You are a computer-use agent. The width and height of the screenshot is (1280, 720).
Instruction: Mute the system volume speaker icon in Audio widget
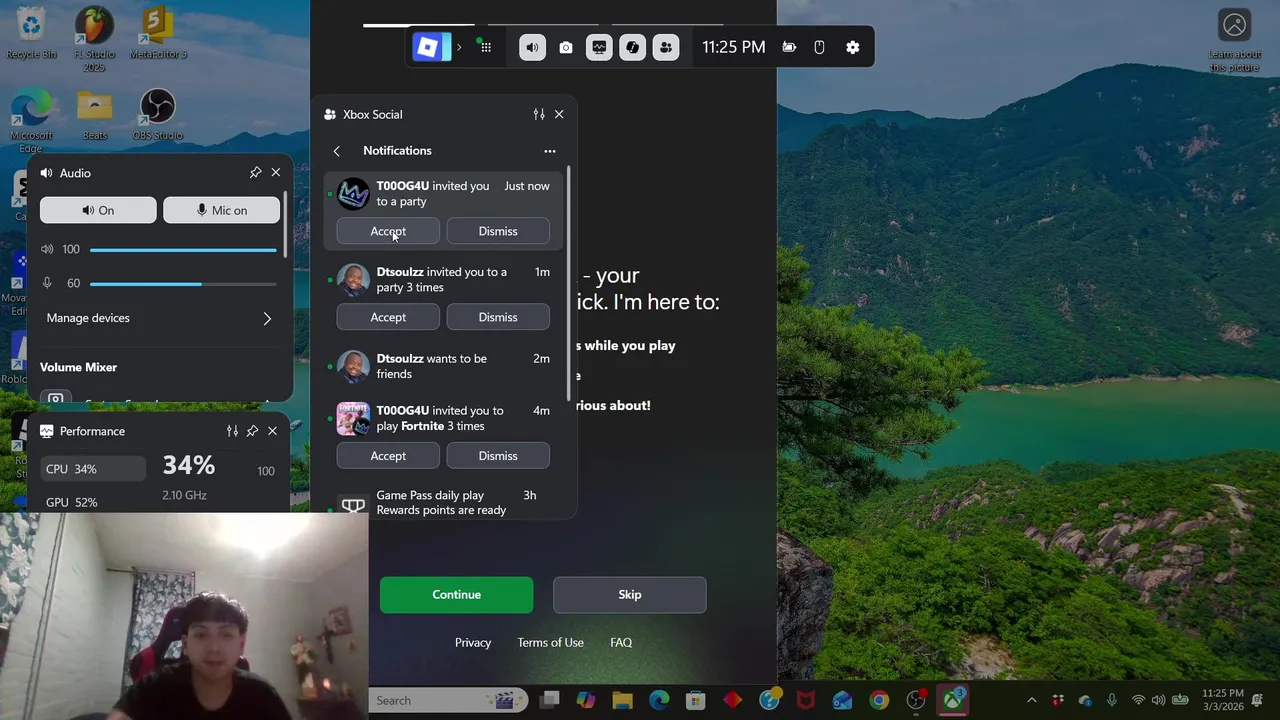point(47,249)
